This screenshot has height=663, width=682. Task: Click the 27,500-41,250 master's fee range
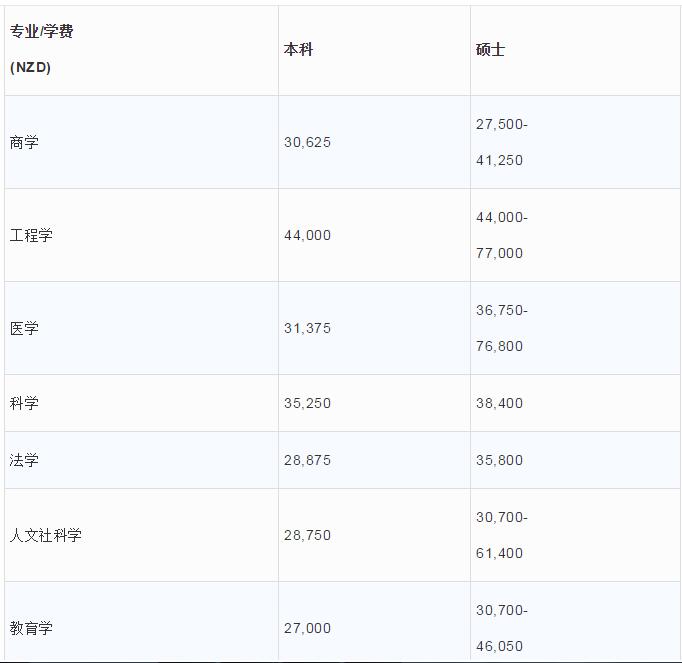501,142
